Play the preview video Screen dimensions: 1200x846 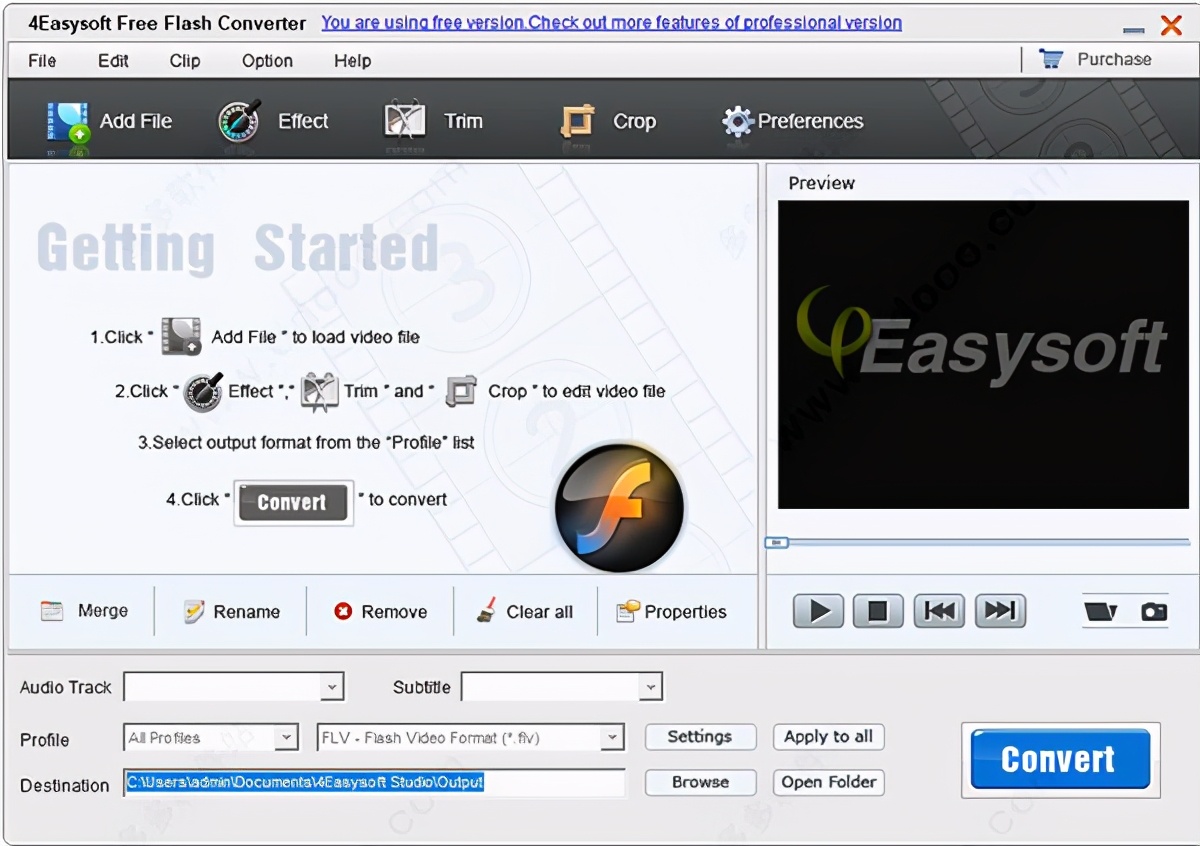click(x=818, y=611)
